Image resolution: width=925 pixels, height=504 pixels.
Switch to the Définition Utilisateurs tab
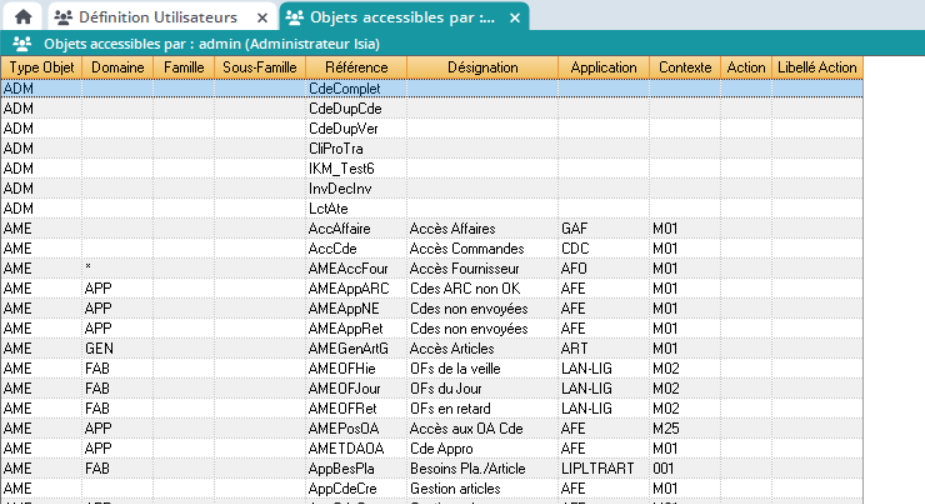coord(158,17)
